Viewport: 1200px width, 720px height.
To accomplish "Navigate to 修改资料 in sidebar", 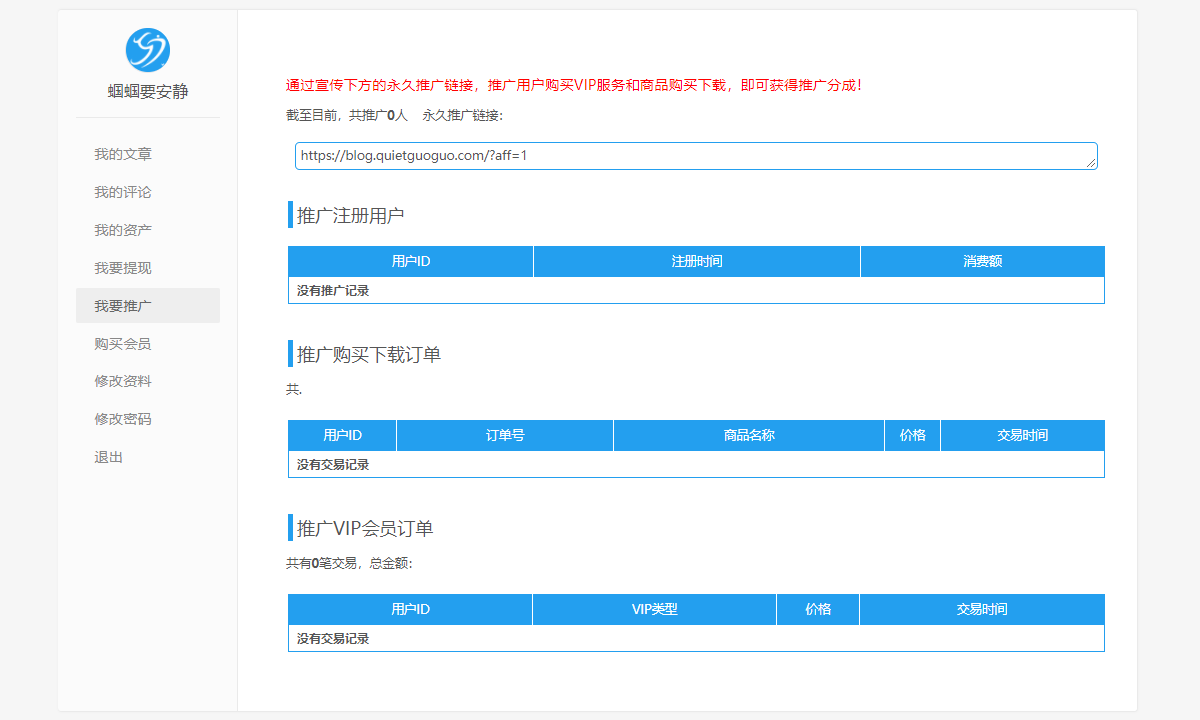I will coord(123,381).
